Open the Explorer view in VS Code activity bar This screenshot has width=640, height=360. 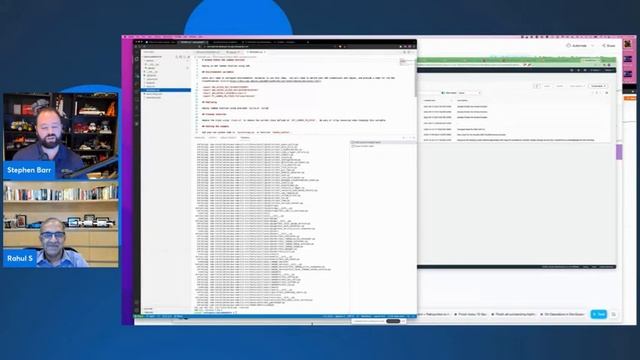[137, 59]
